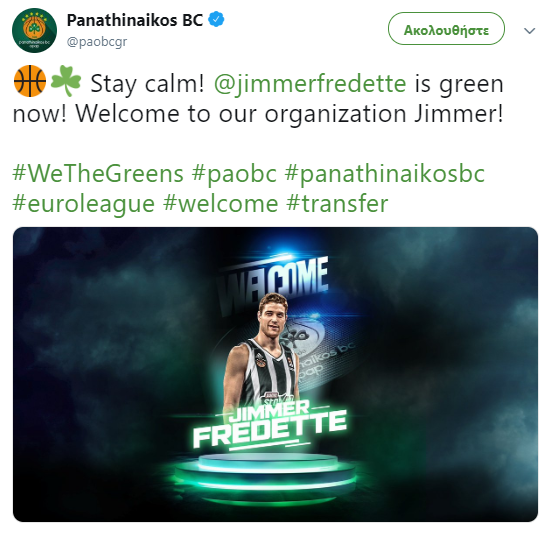The height and width of the screenshot is (534, 554).
Task: Follow the account with the Ακολουθήστε button
Action: point(446,29)
